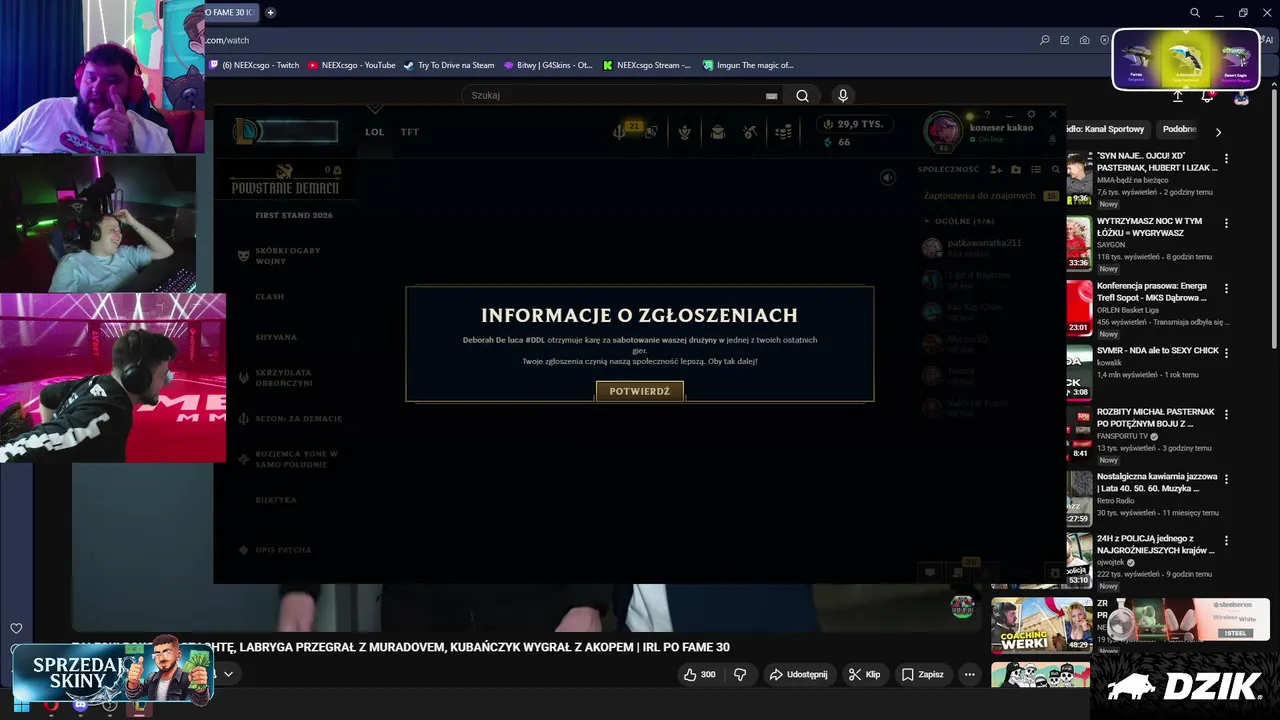Image resolution: width=1280 pixels, height=720 pixels.
Task: Open menu for SYN NAJE.. OJCU video
Action: [1227, 158]
